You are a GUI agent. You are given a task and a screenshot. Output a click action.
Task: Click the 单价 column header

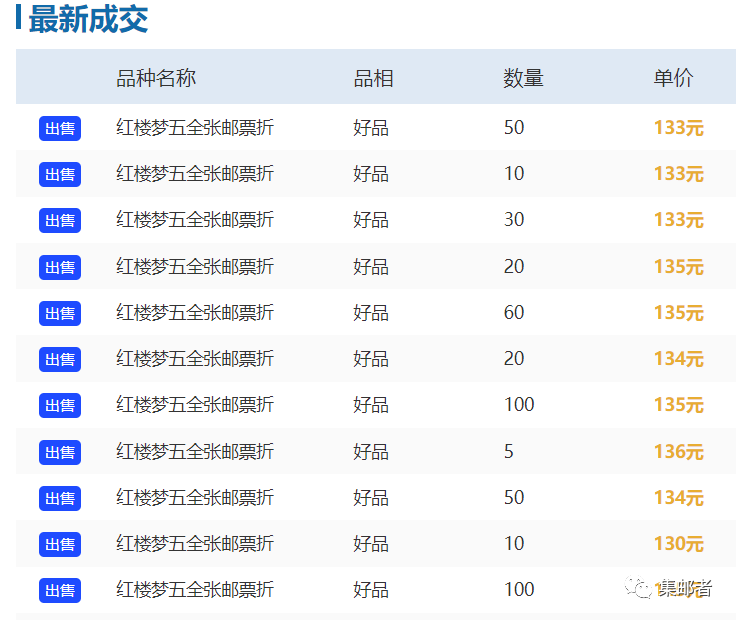(x=673, y=78)
